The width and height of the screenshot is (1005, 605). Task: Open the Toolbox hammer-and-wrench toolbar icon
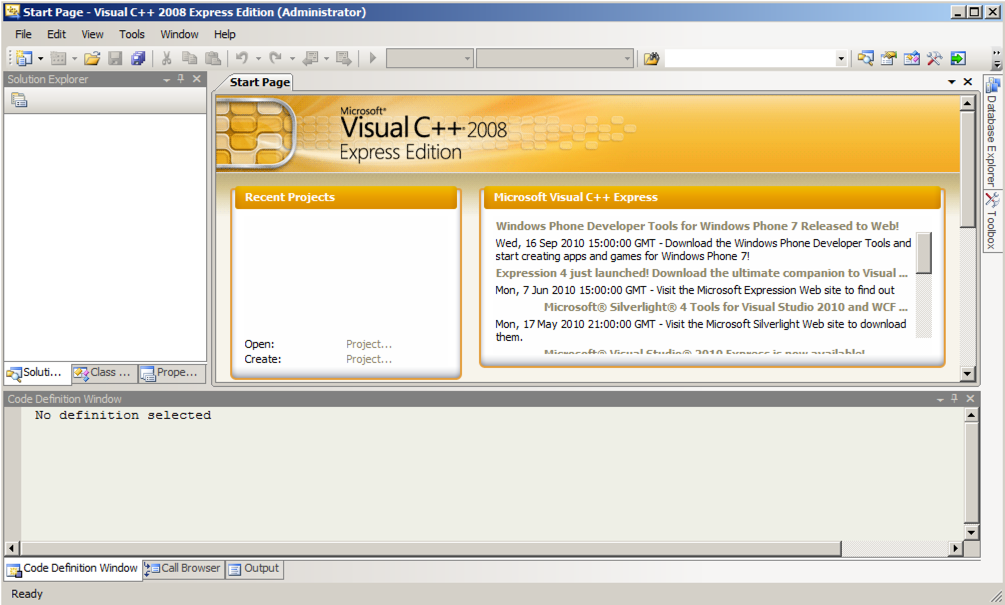(x=934, y=58)
